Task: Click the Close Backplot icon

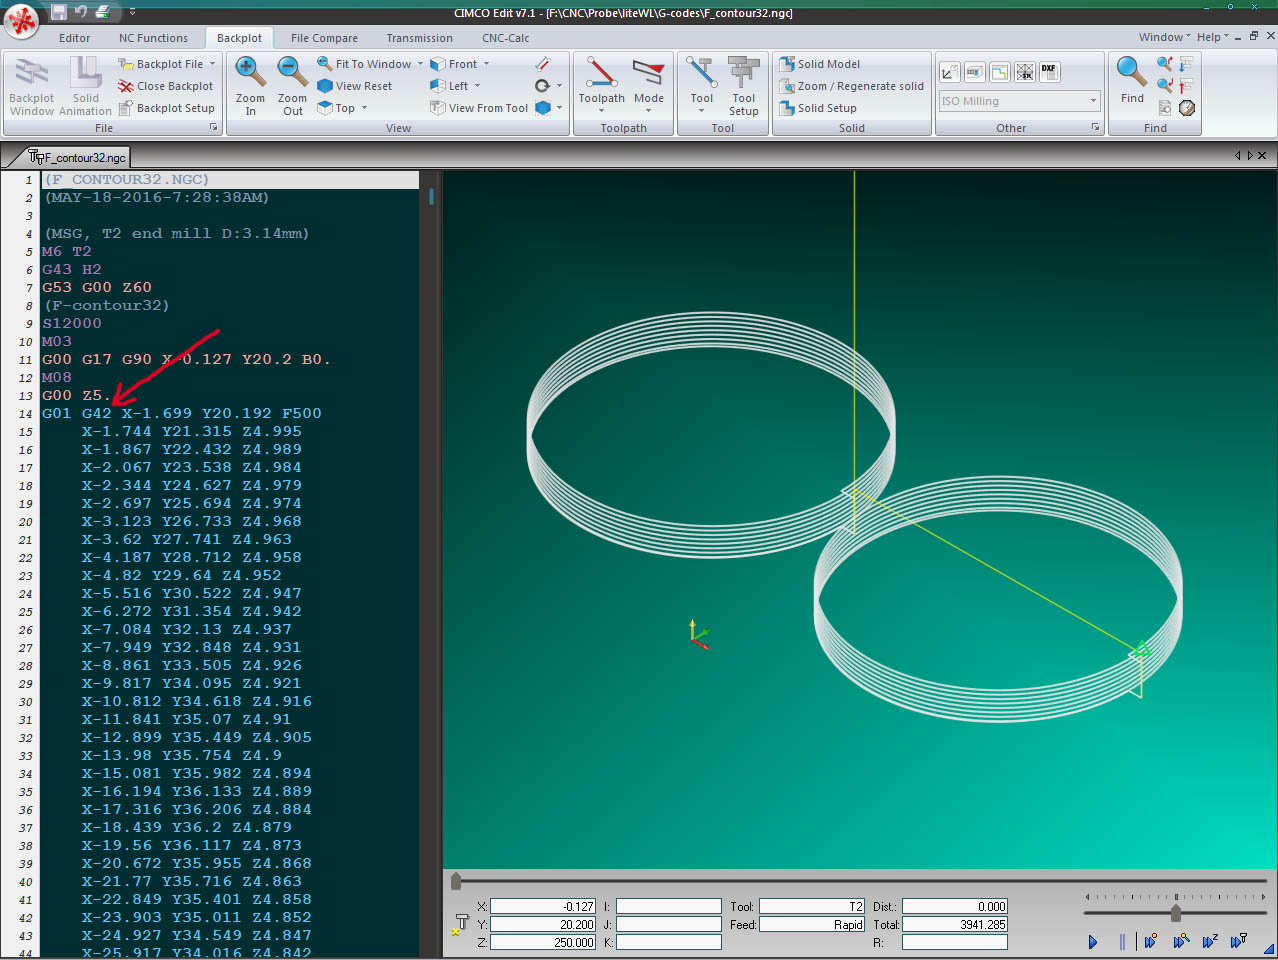Action: (x=126, y=87)
